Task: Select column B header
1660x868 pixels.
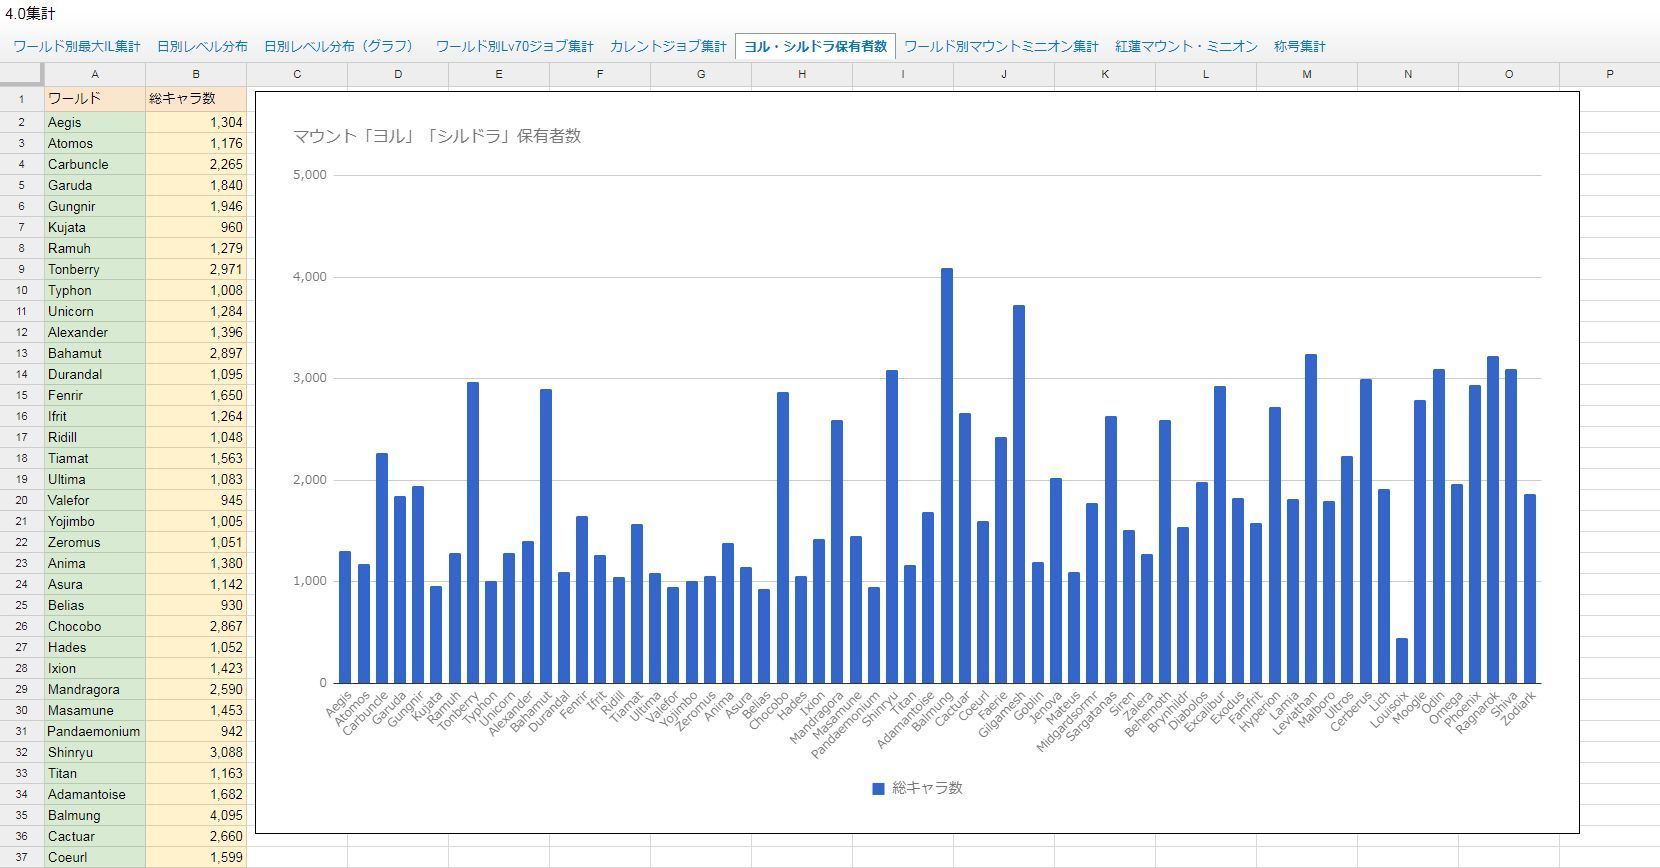Action: pos(196,74)
